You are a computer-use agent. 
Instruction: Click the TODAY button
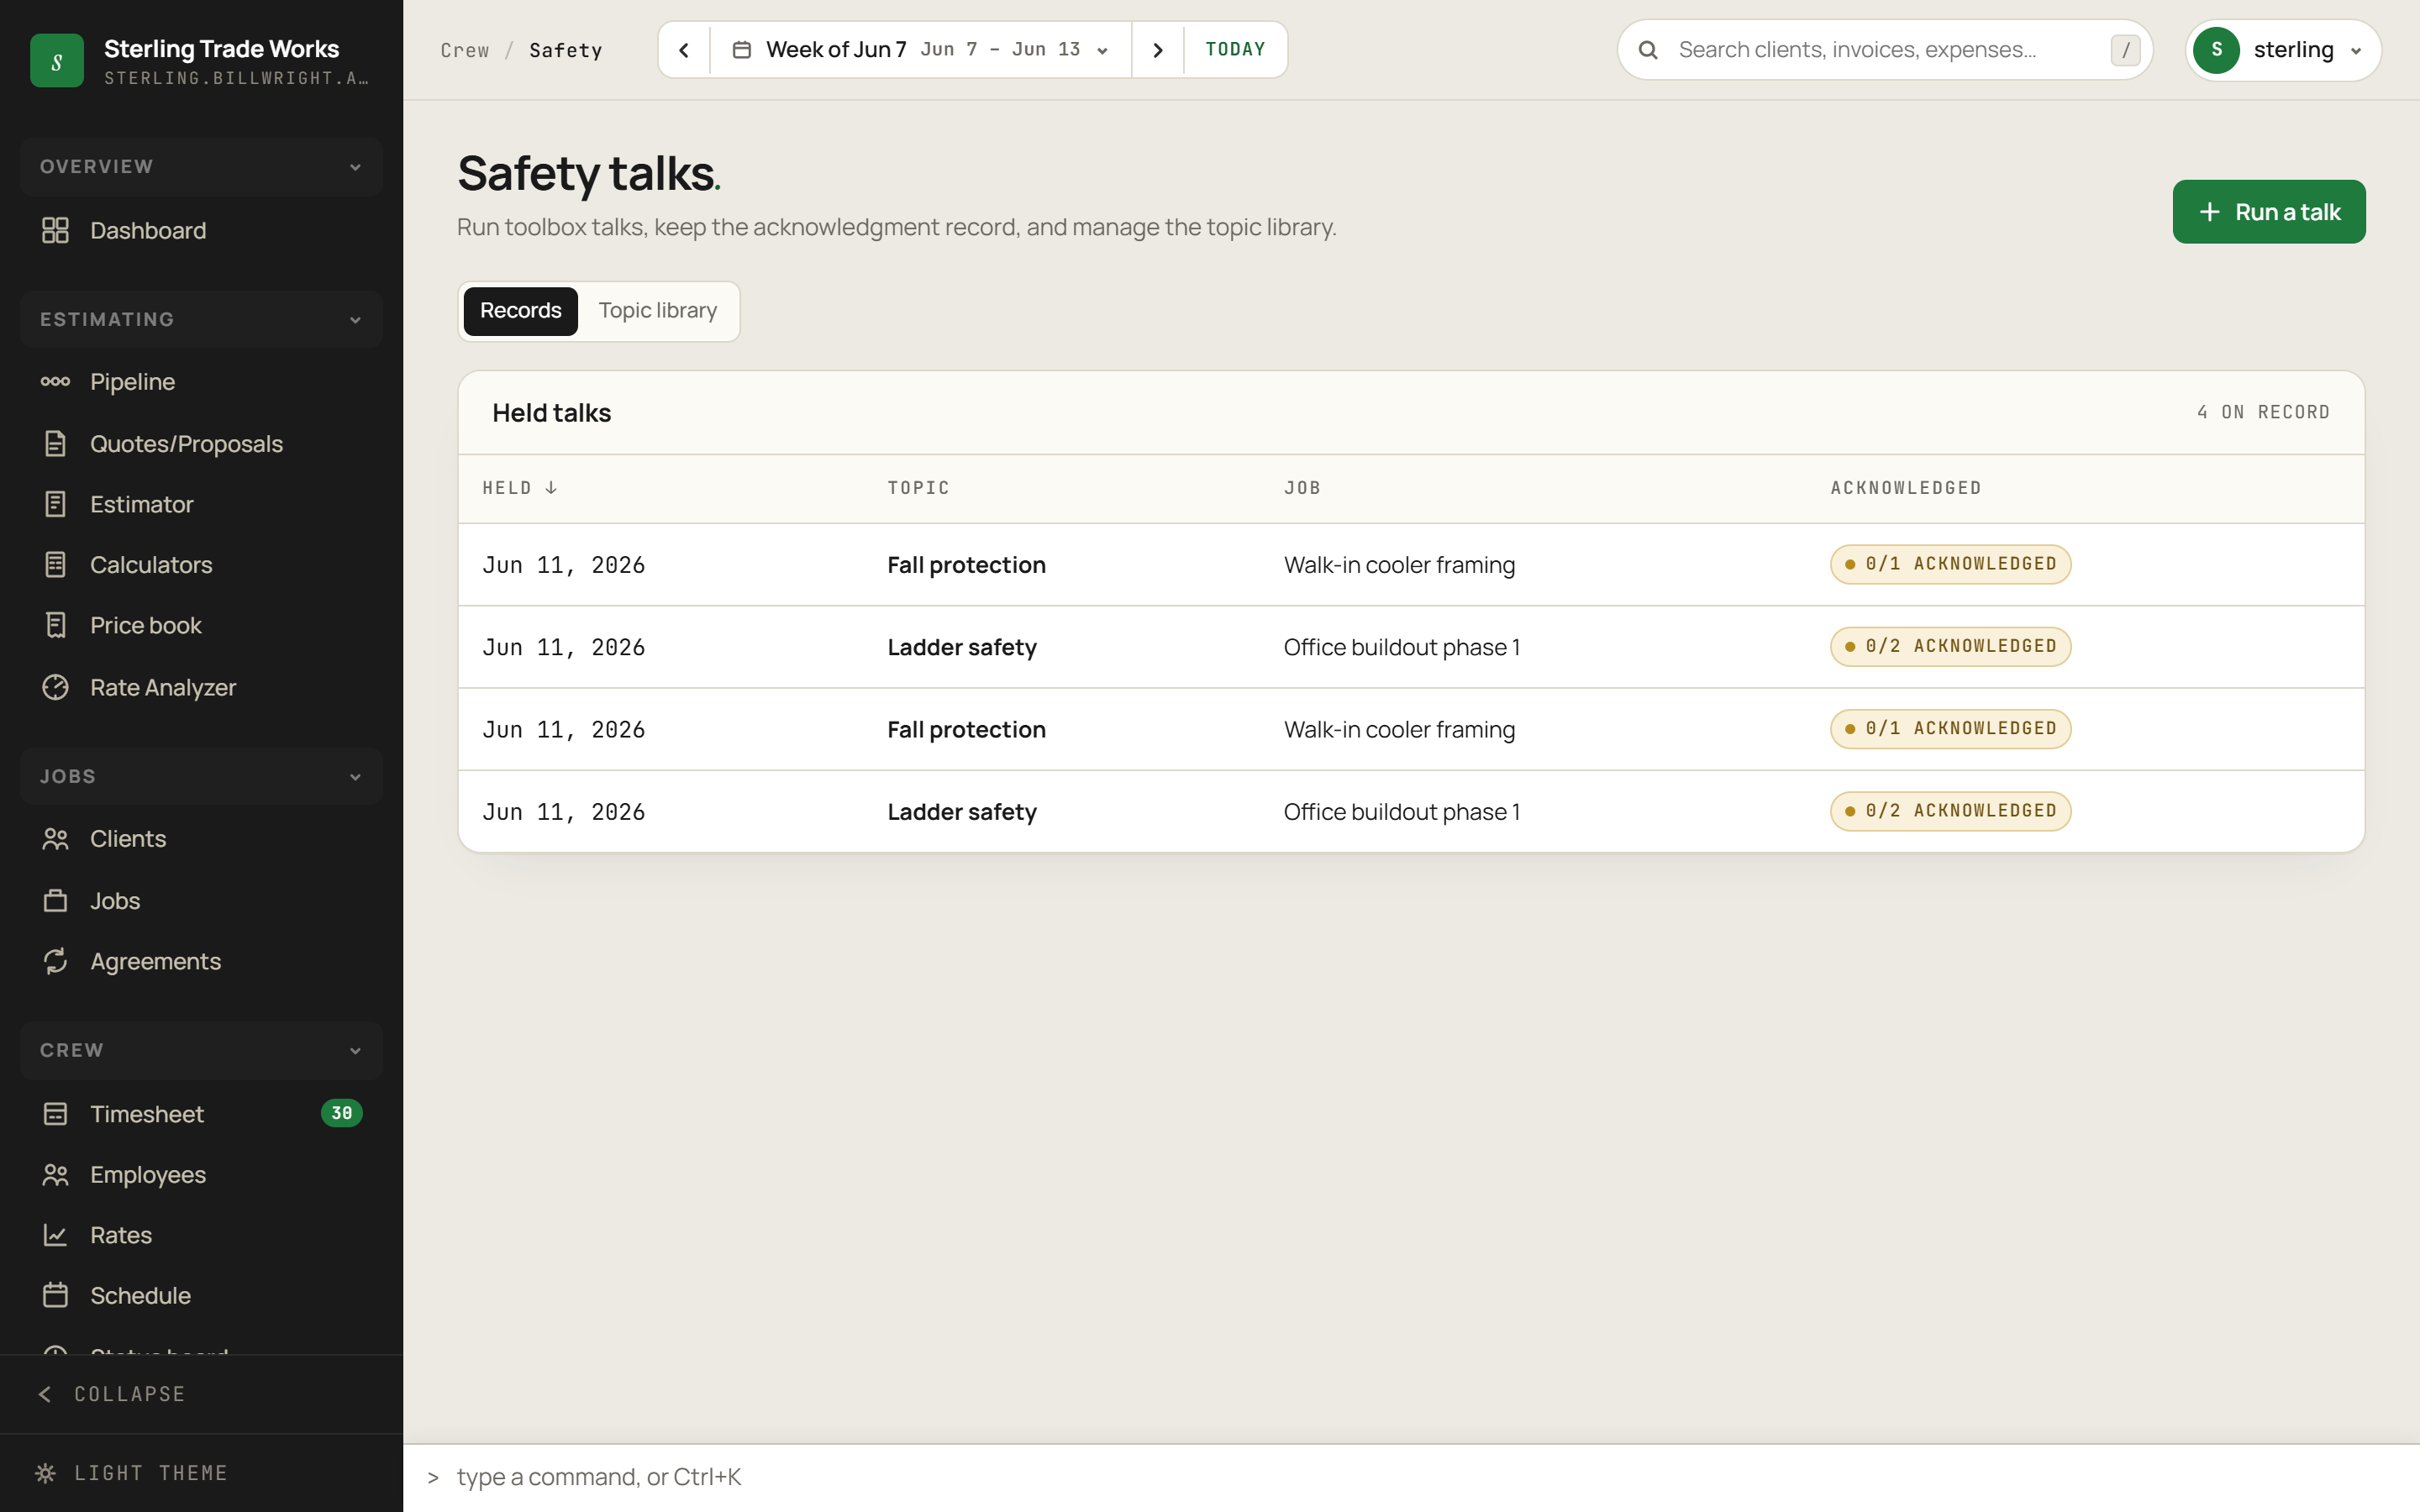pos(1235,50)
